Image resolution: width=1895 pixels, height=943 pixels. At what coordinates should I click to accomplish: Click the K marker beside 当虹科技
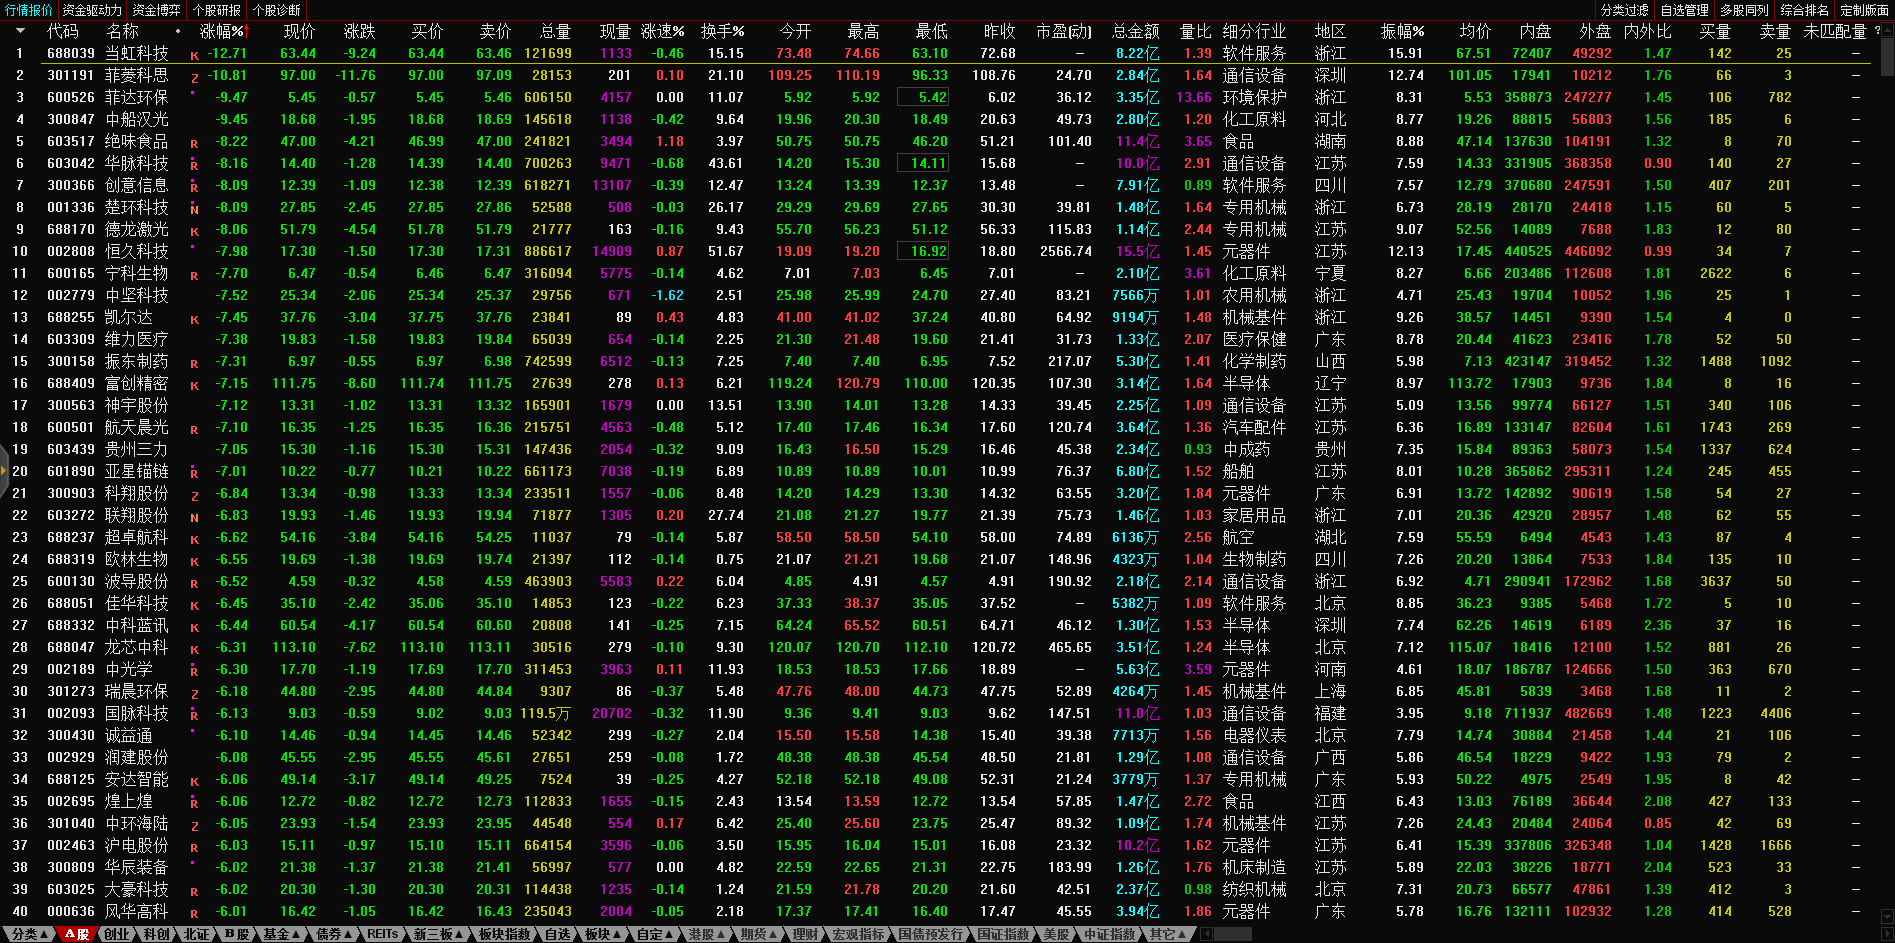tap(194, 56)
